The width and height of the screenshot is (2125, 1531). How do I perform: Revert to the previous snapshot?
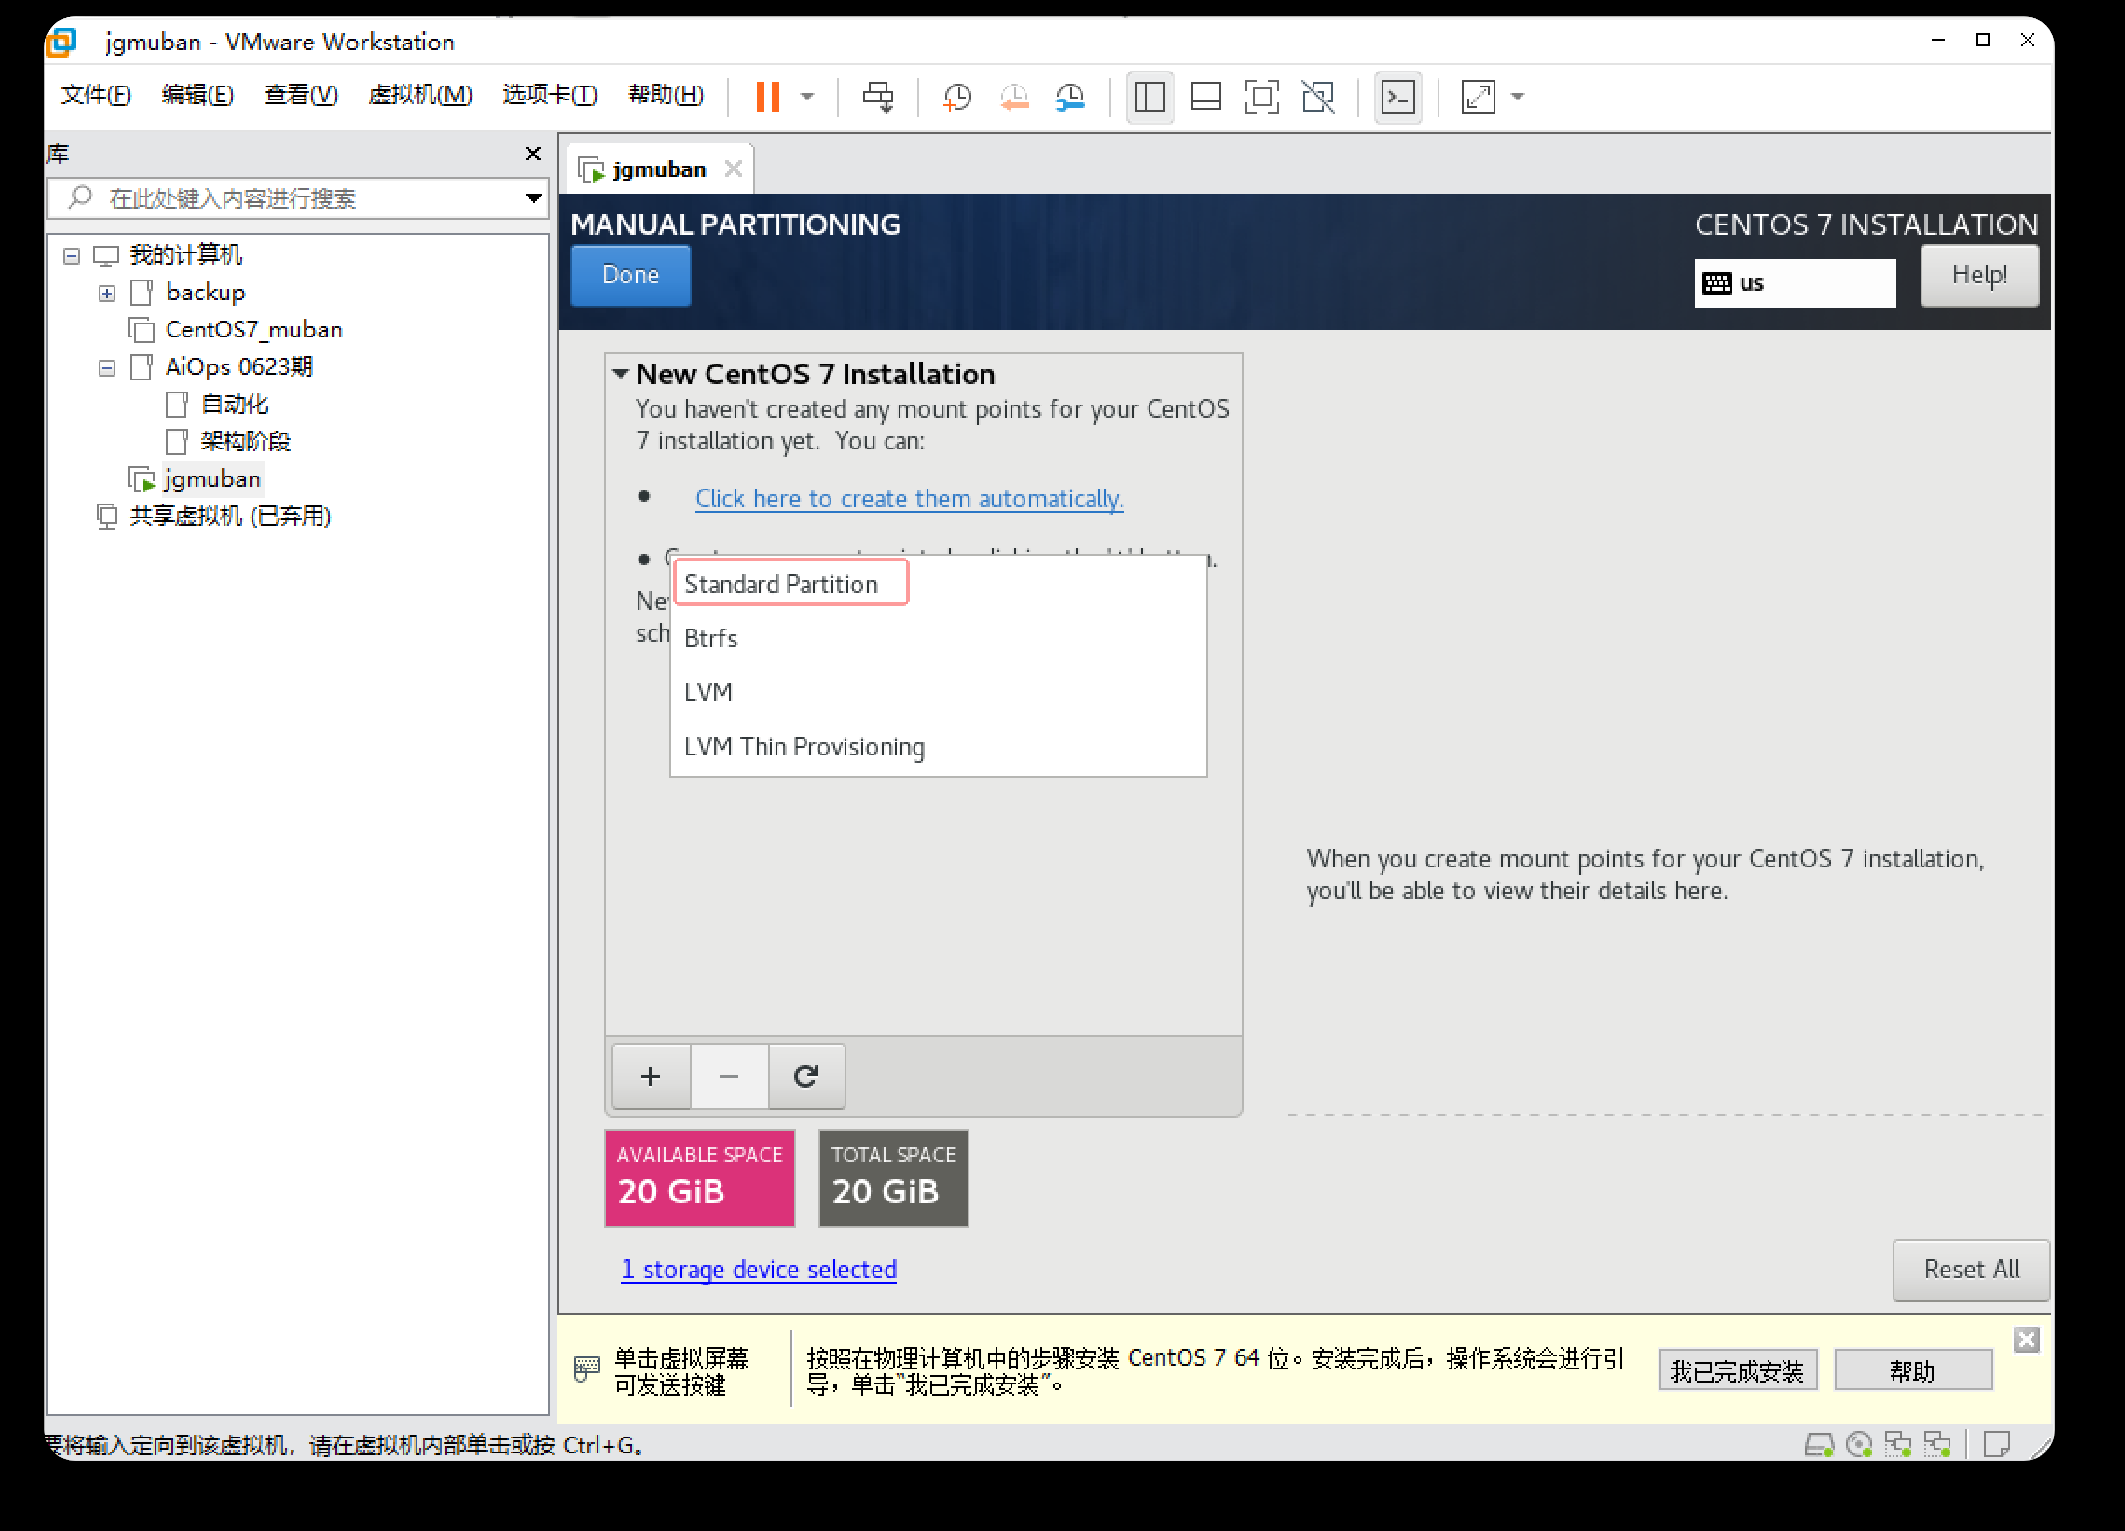pyautogui.click(x=1014, y=97)
